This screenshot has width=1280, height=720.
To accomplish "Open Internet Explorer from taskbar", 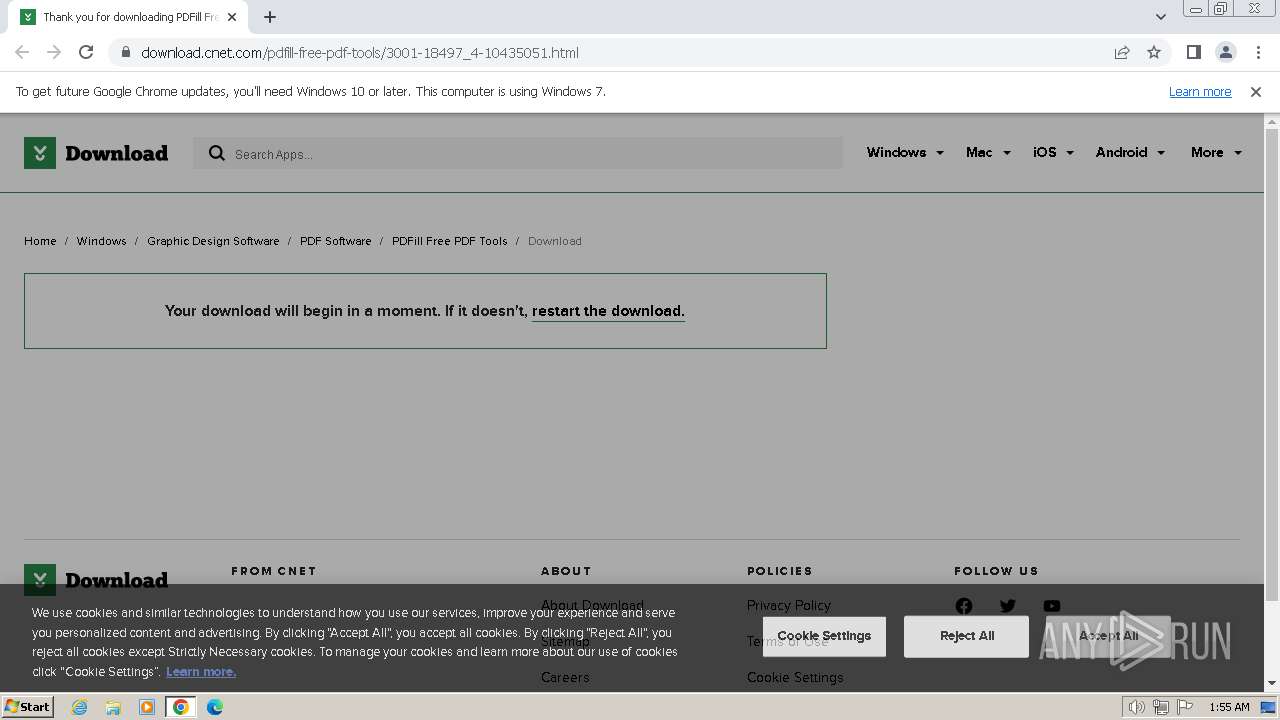I will 79,707.
